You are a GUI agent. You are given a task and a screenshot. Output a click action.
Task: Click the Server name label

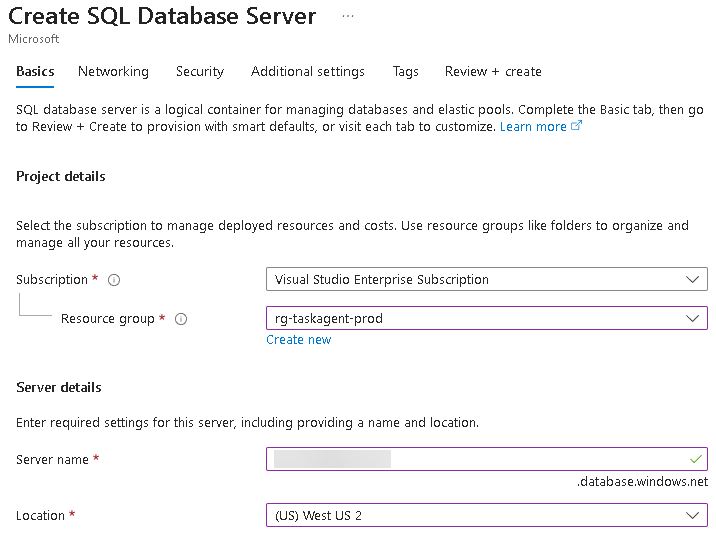click(52, 460)
